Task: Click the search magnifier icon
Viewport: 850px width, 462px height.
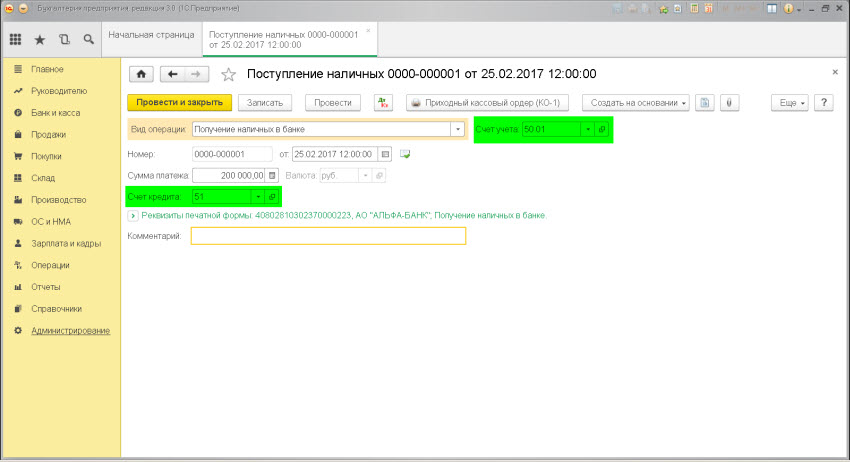Action: tap(88, 40)
